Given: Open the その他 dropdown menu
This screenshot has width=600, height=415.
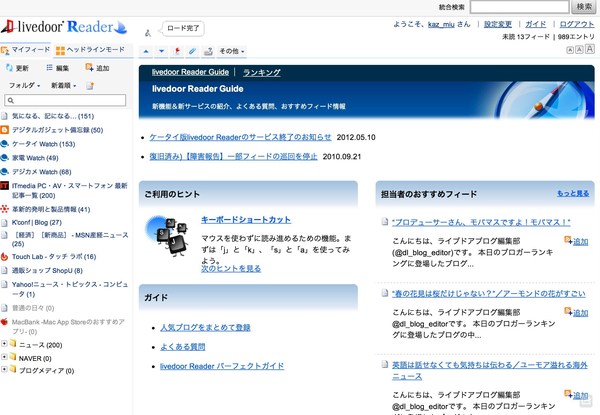Looking at the screenshot, I should tap(231, 50).
